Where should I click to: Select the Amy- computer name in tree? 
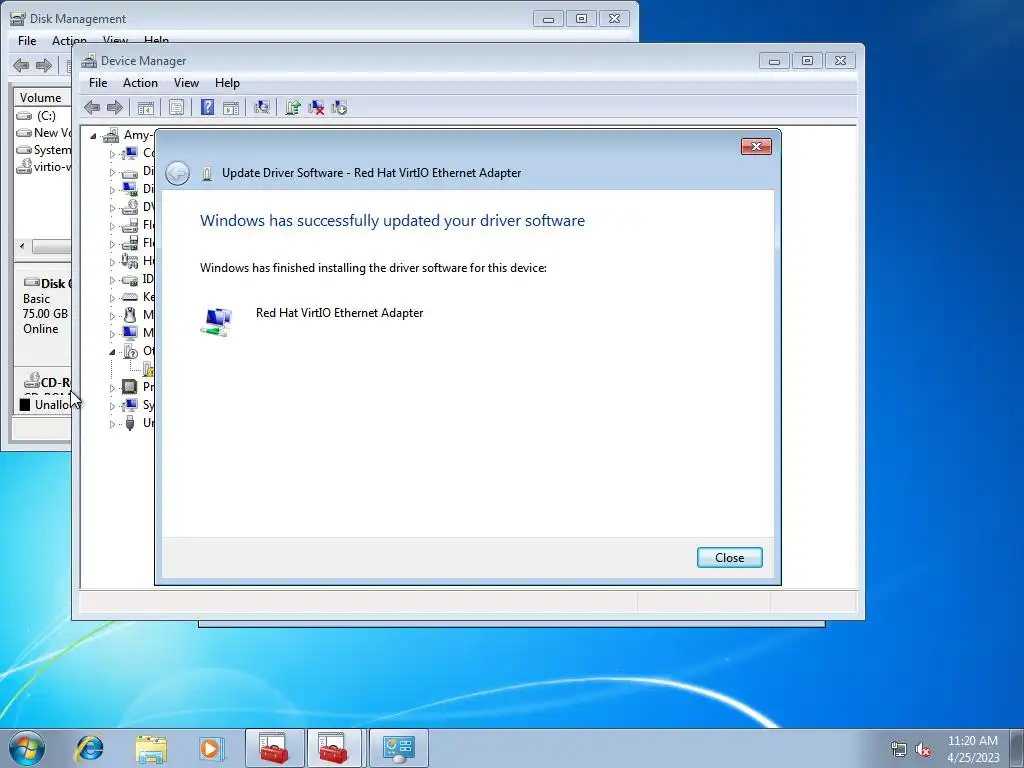138,135
